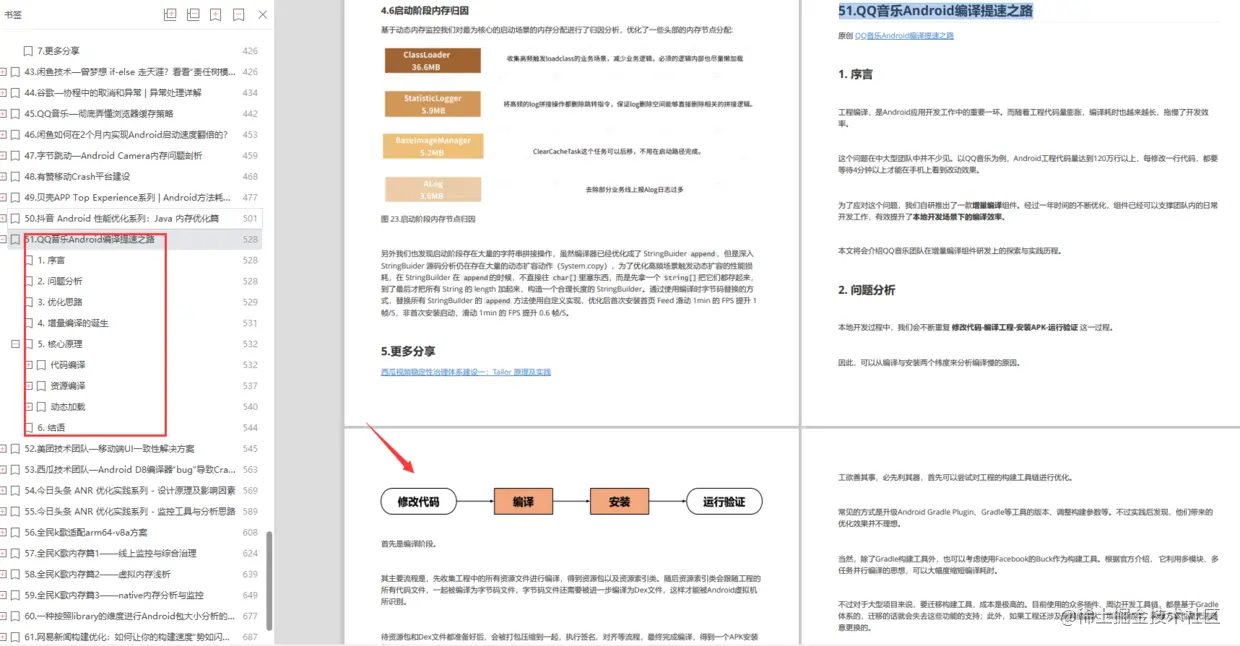Expand the 43.闲鱼技术 bookmark node
1240x646 pixels.
[3, 72]
